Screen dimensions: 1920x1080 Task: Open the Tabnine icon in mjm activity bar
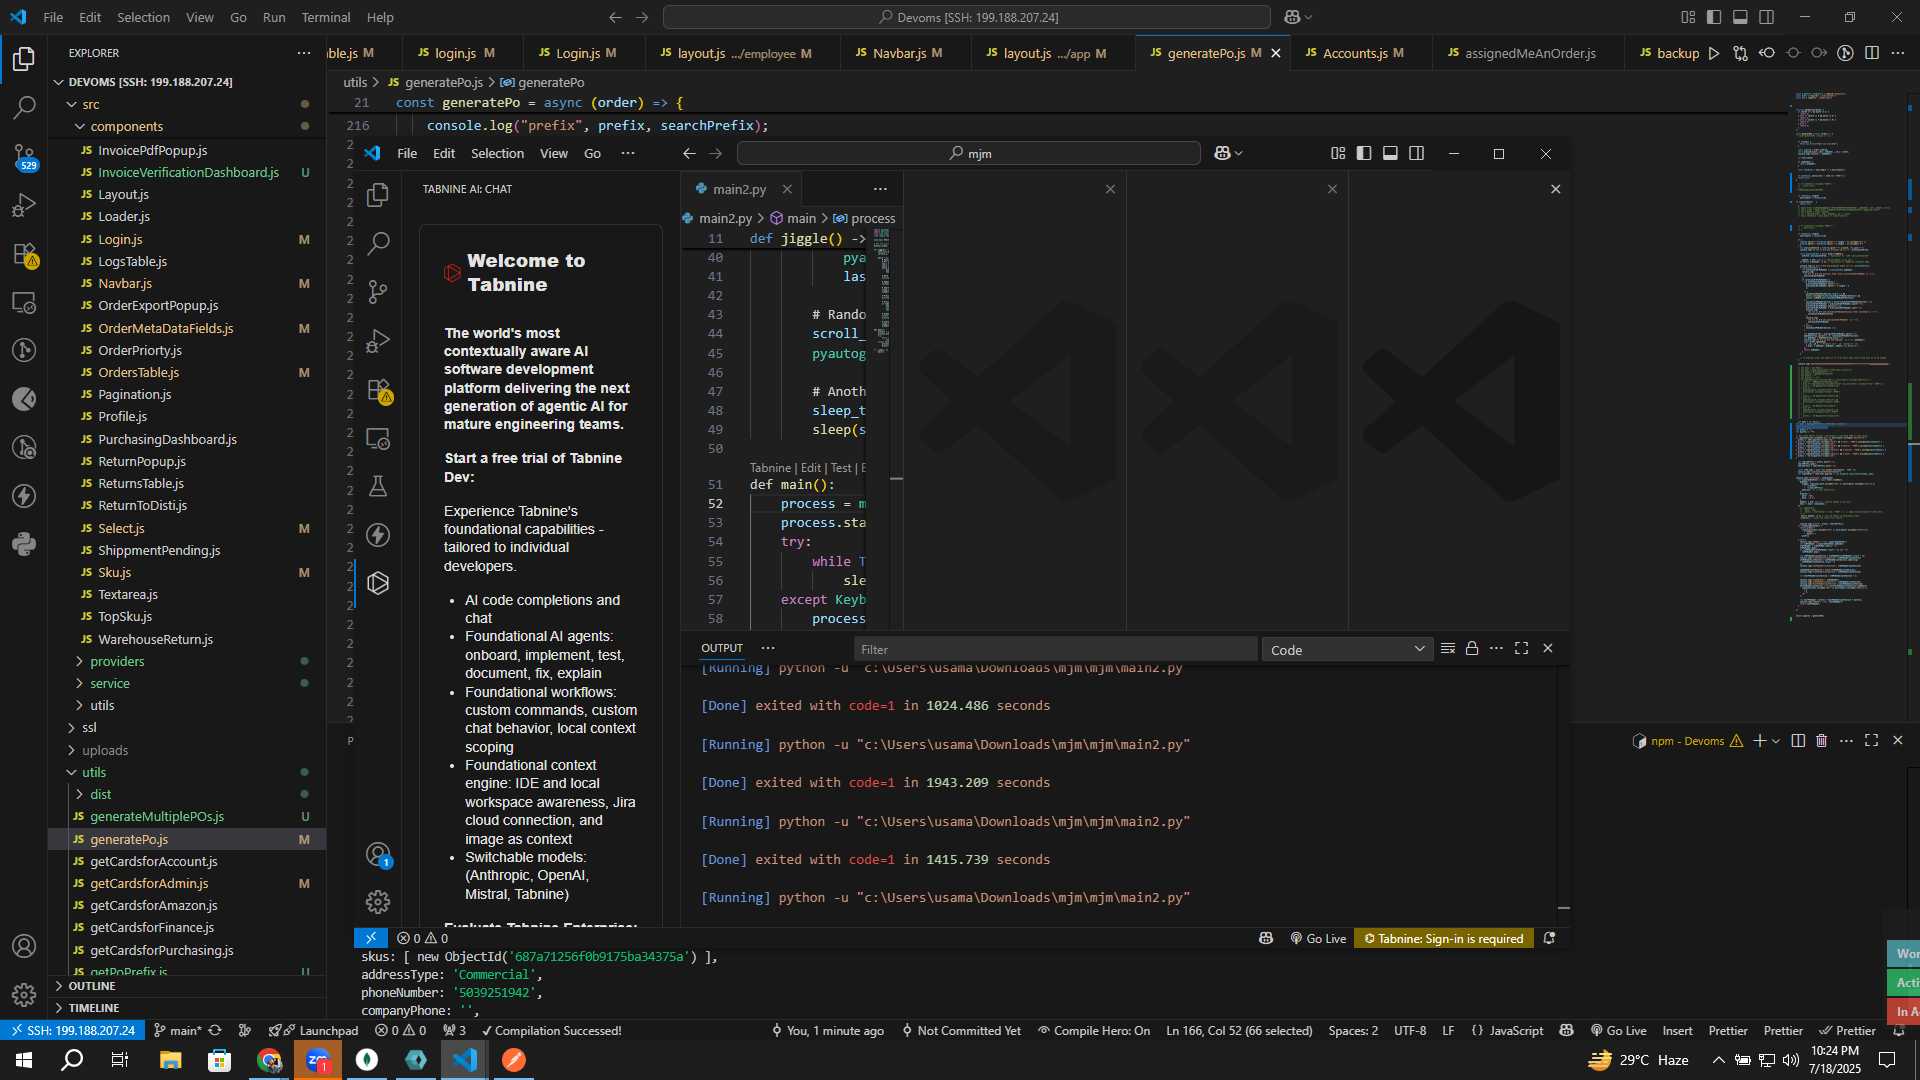pyautogui.click(x=378, y=583)
